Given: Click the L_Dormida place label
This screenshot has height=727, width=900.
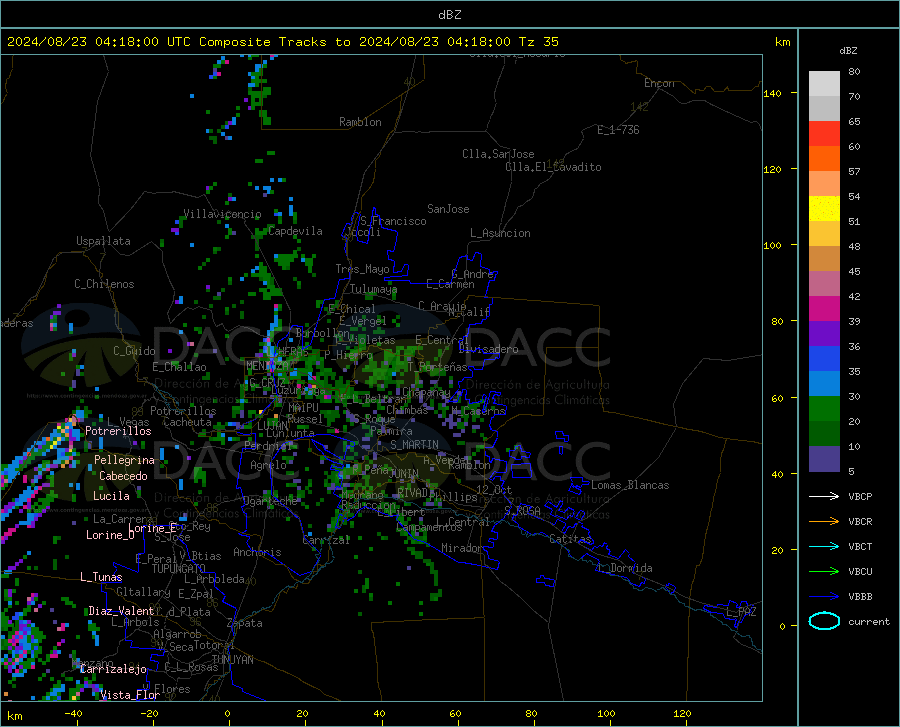Looking at the screenshot, I should pyautogui.click(x=624, y=568).
